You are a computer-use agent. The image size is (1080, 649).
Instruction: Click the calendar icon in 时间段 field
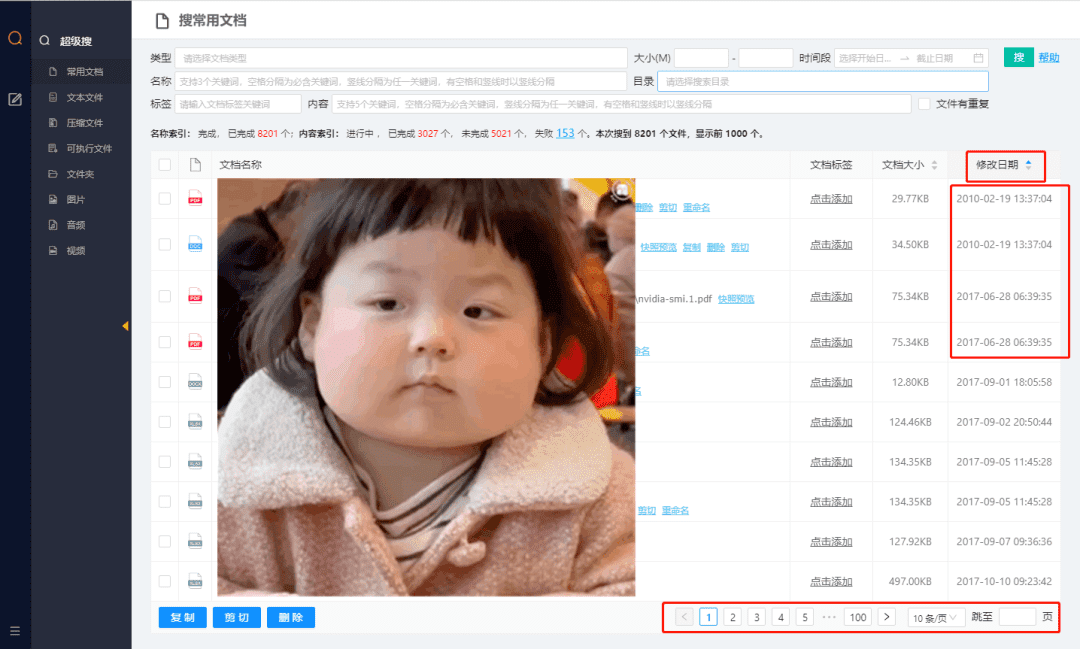tap(978, 58)
